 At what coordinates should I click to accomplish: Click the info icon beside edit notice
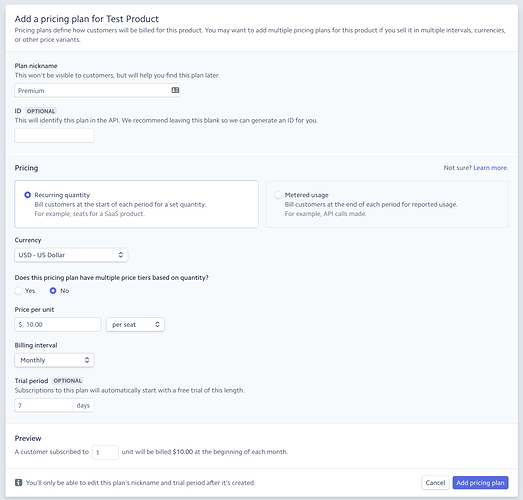coord(19,482)
